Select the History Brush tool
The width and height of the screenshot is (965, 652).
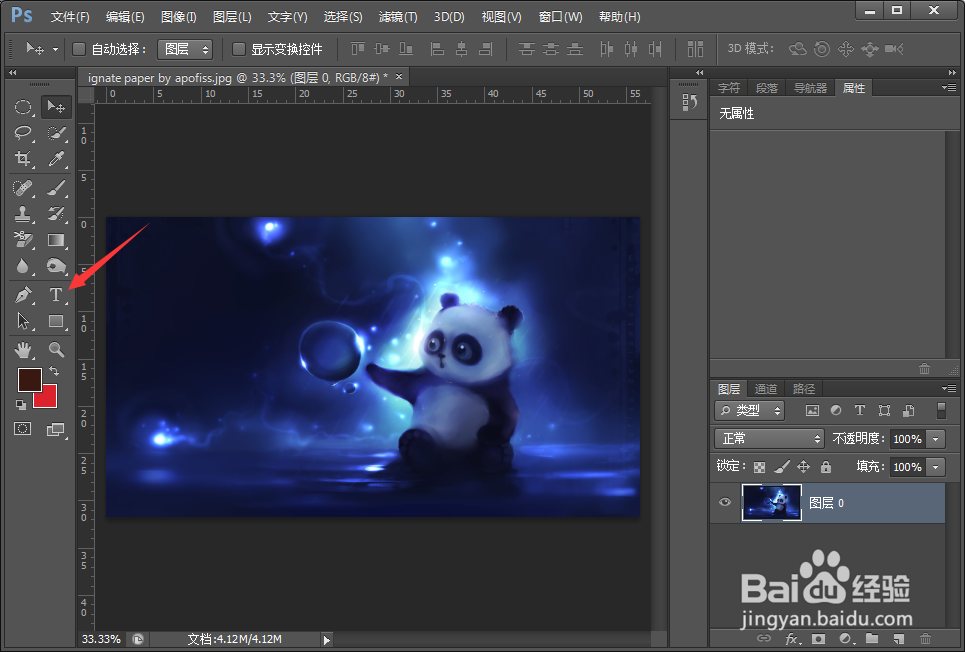[x=56, y=214]
